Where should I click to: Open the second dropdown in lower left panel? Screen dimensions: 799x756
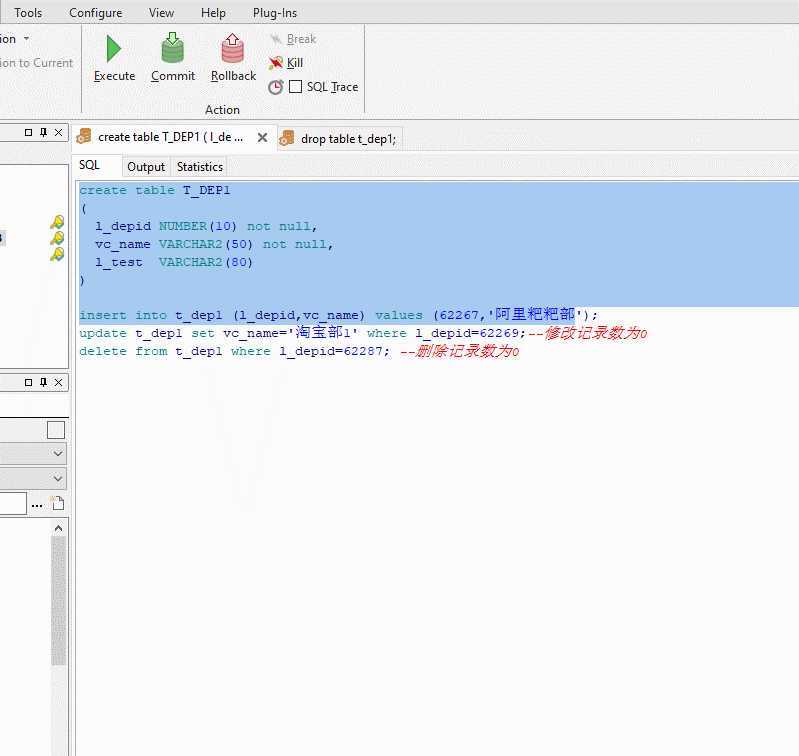coord(58,478)
